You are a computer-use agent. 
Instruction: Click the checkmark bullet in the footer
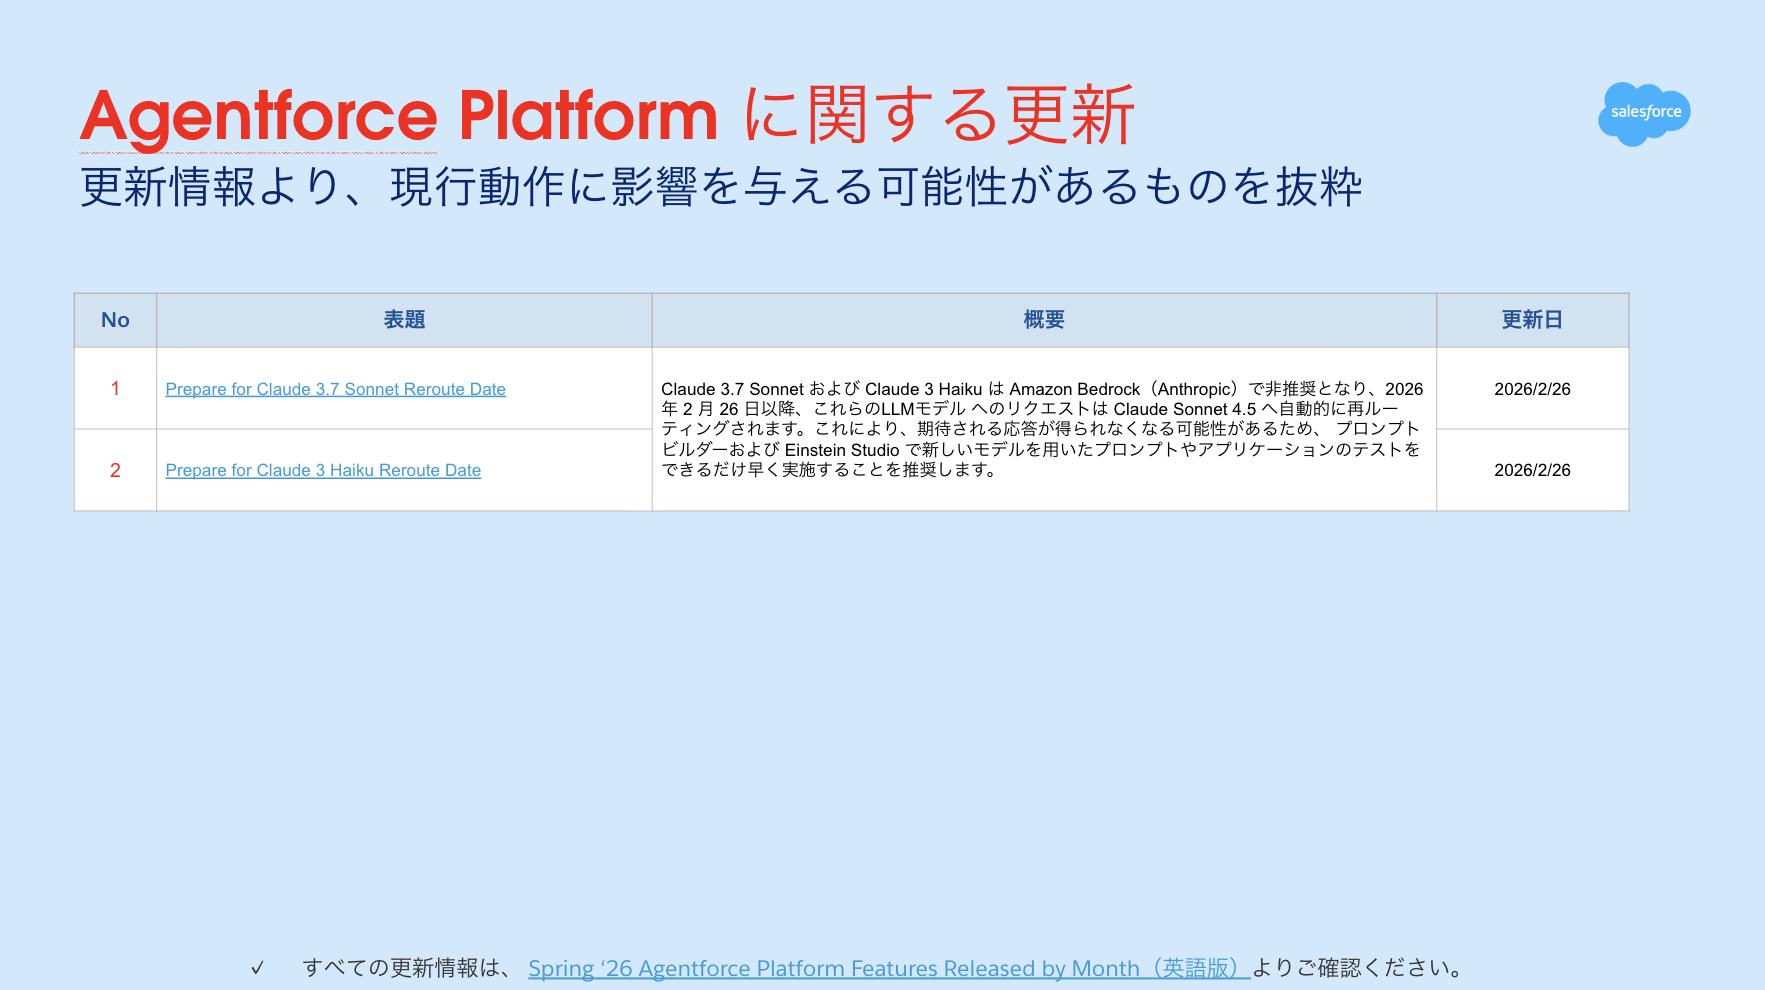[x=257, y=968]
